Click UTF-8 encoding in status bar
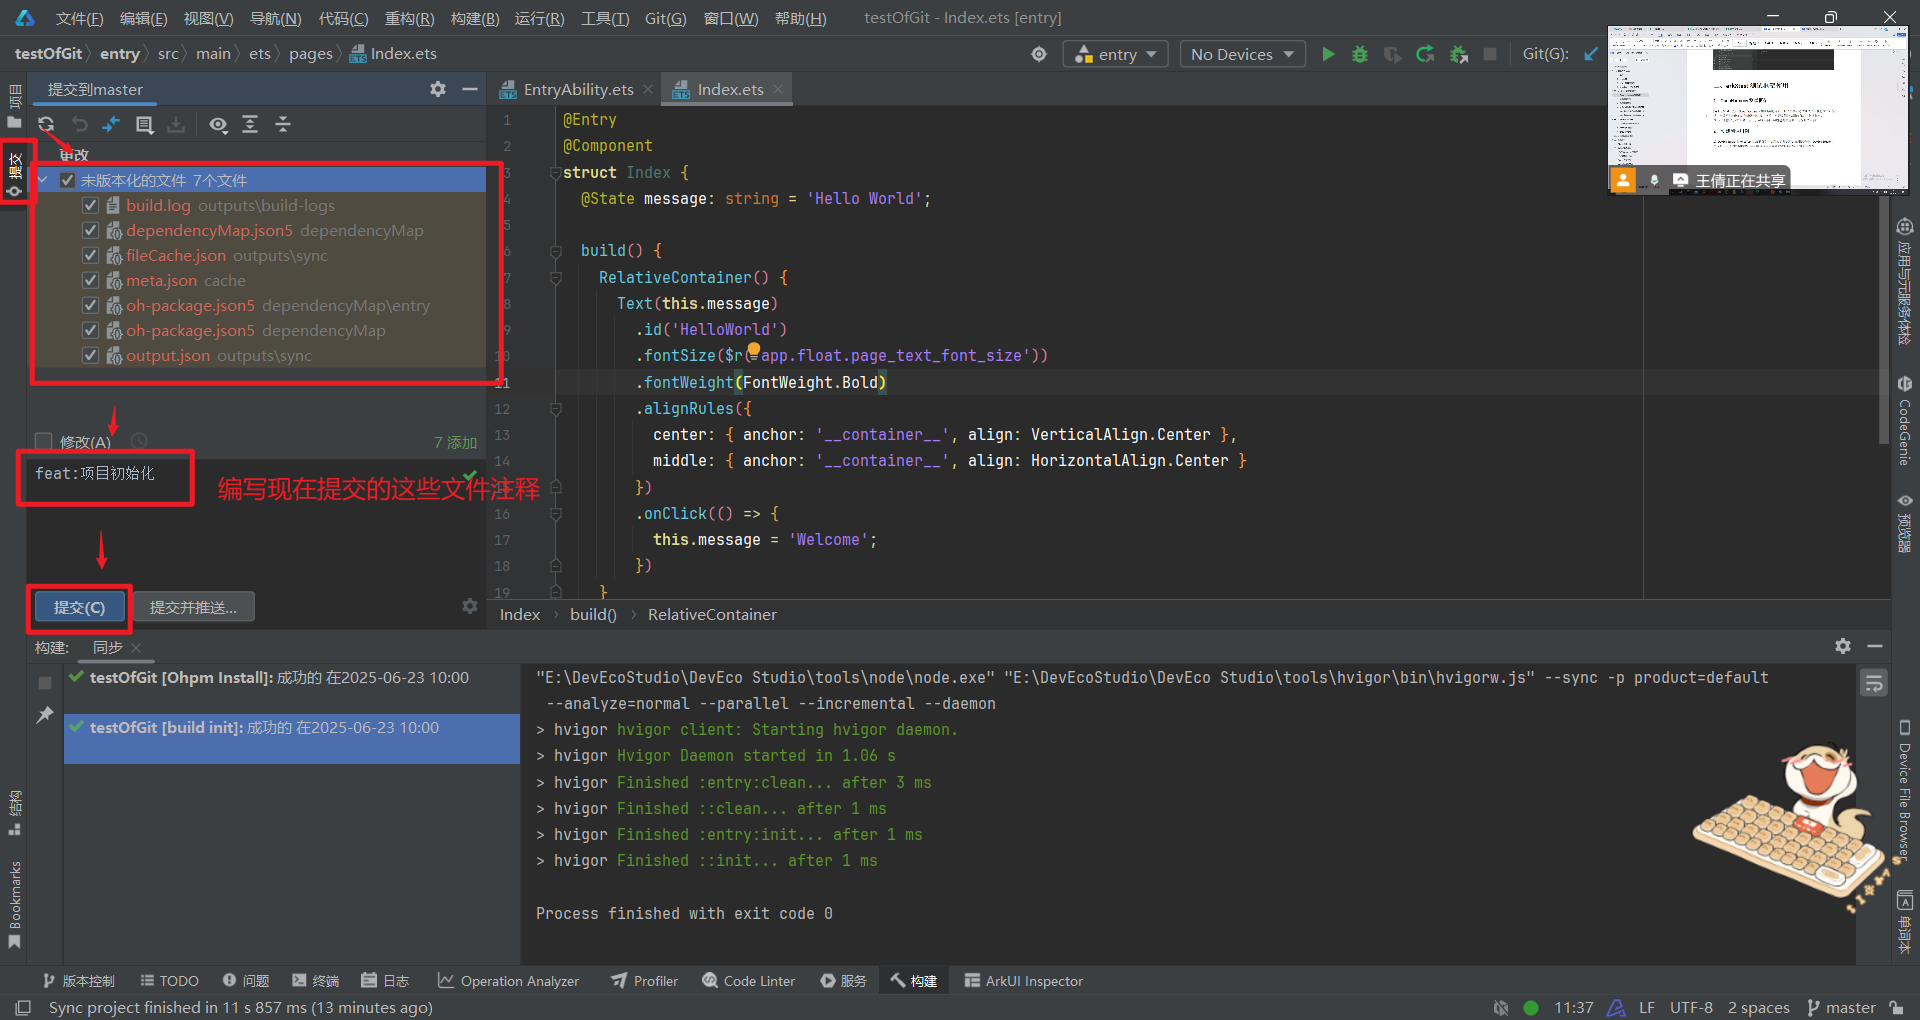 [x=1691, y=1007]
